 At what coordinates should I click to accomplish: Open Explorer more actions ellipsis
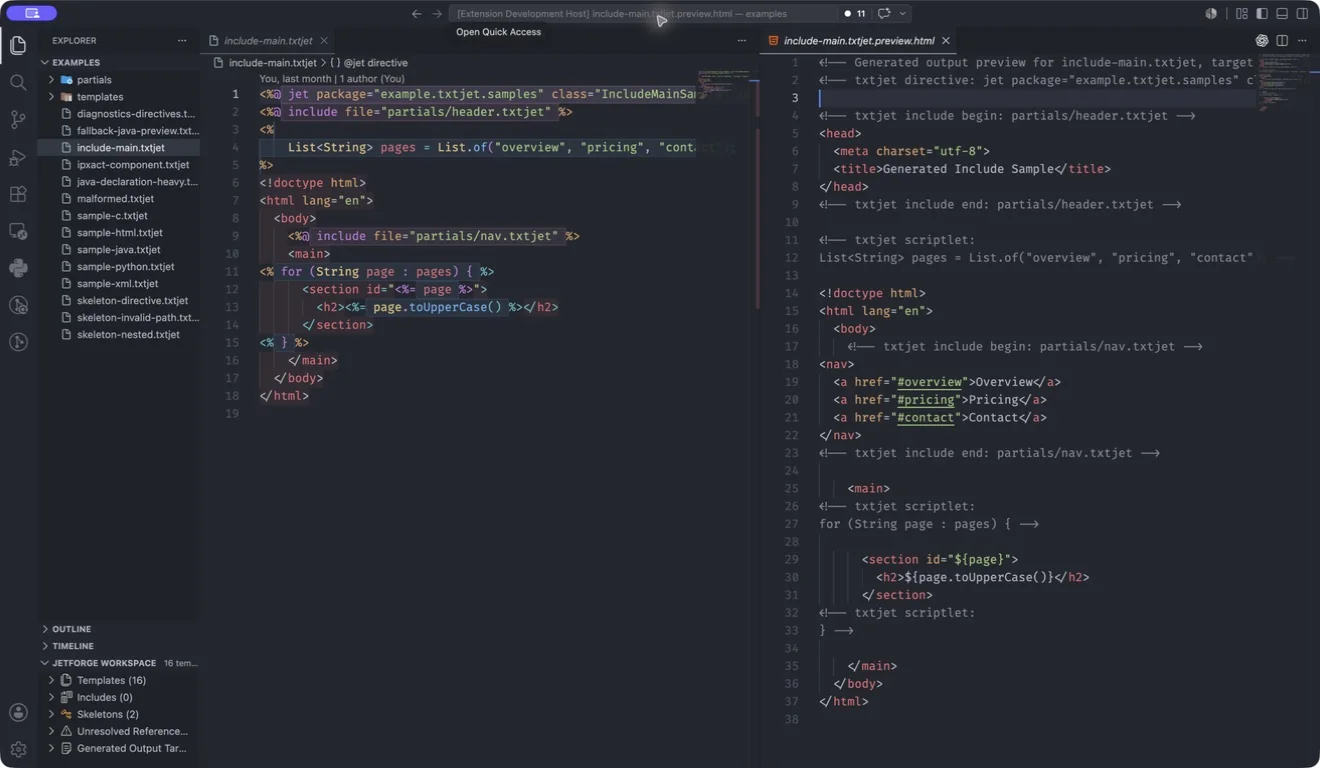click(x=182, y=41)
